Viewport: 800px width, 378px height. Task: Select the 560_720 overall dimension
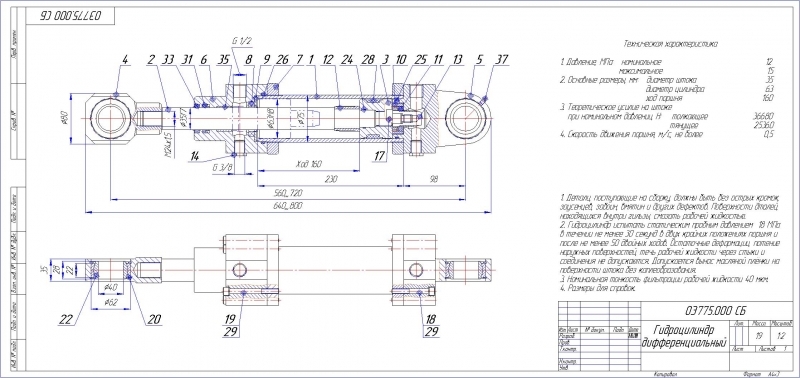click(288, 193)
